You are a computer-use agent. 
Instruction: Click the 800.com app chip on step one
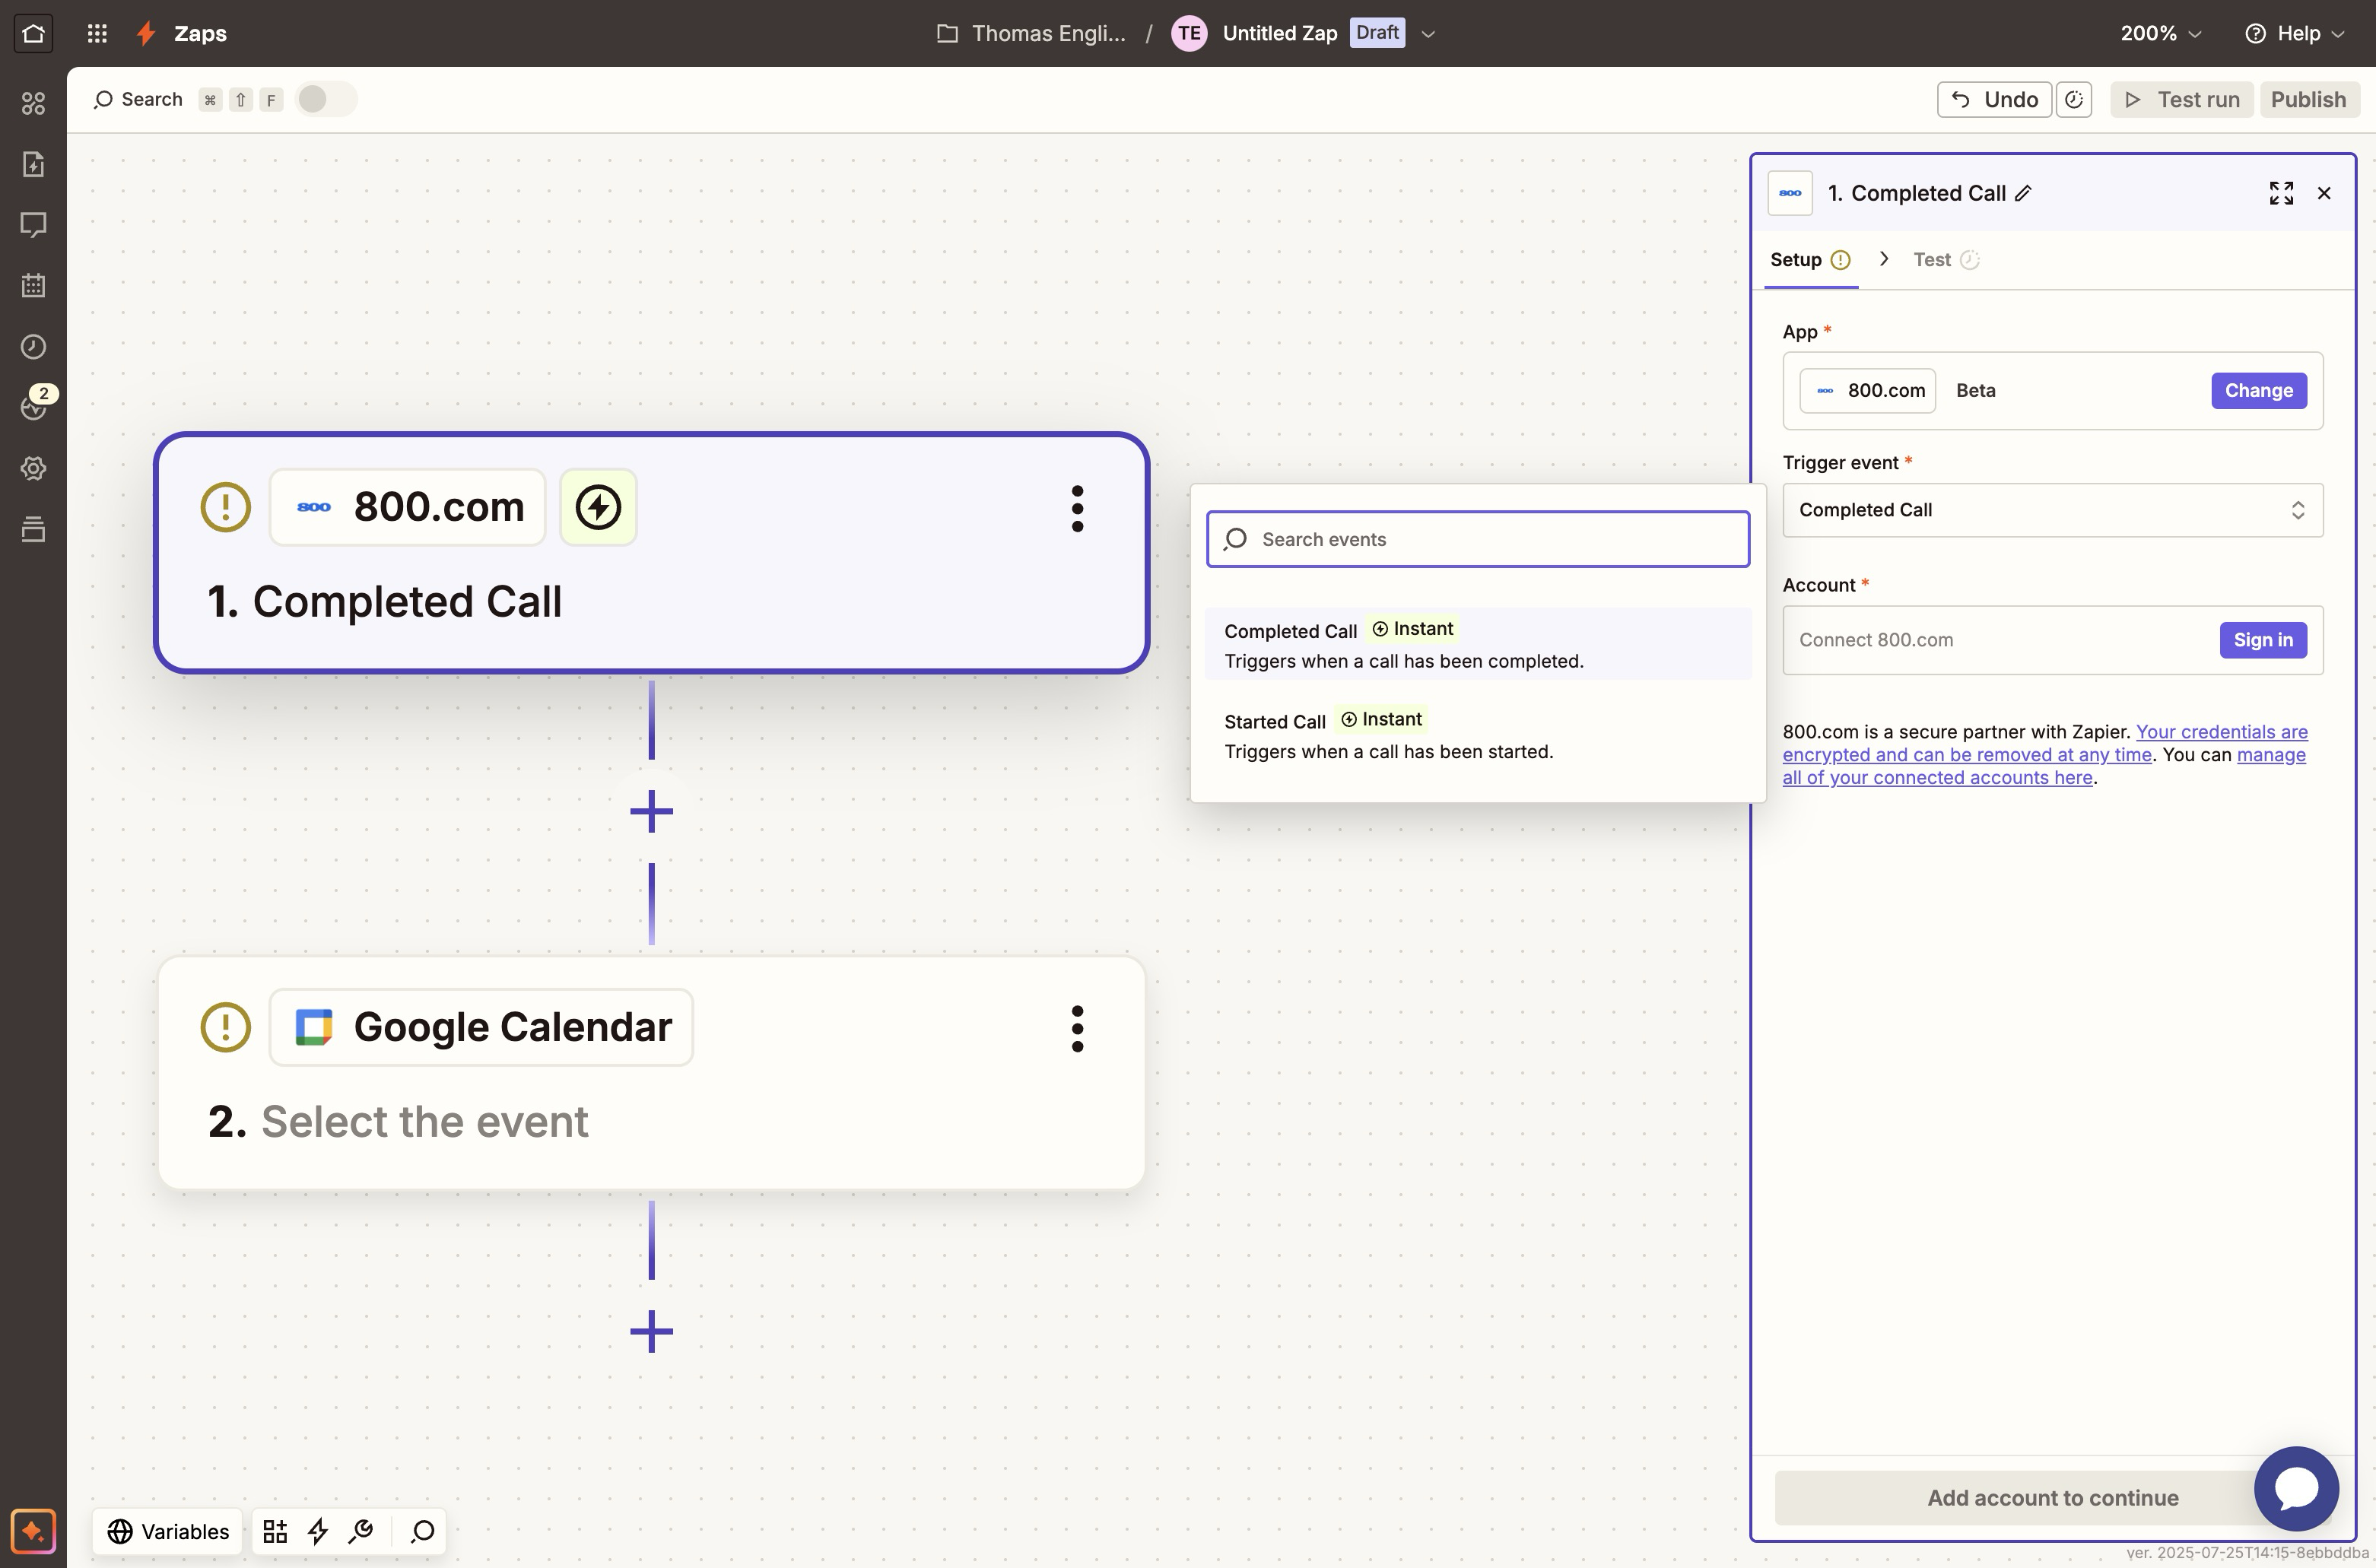[408, 507]
